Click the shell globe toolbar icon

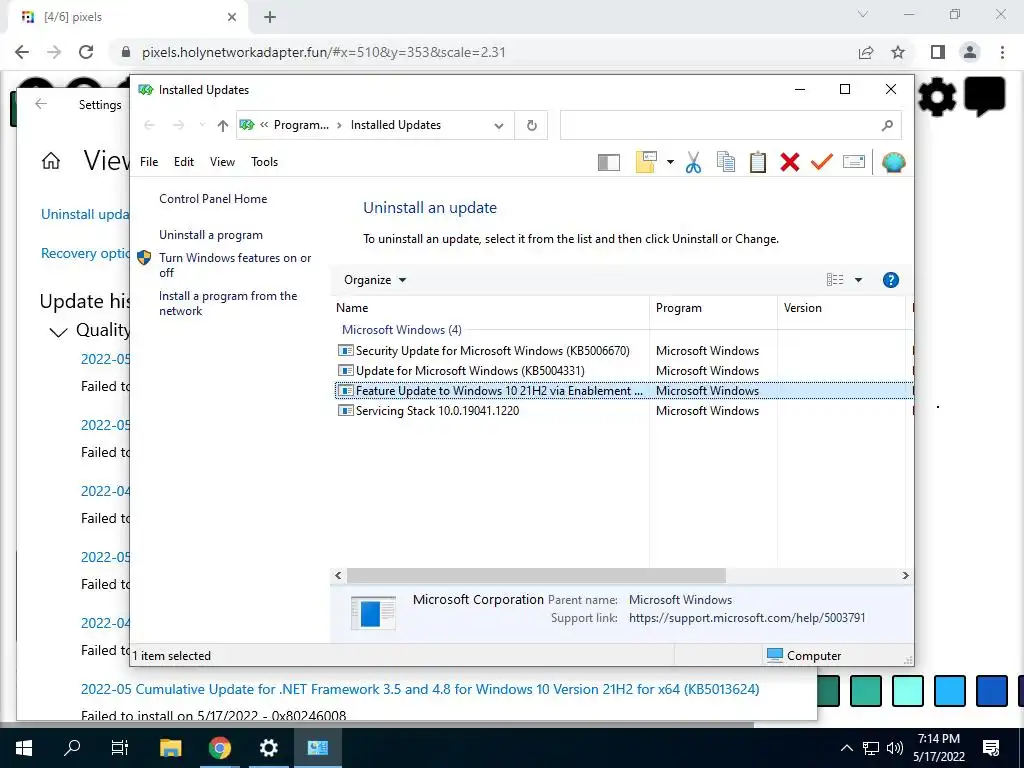pos(893,162)
